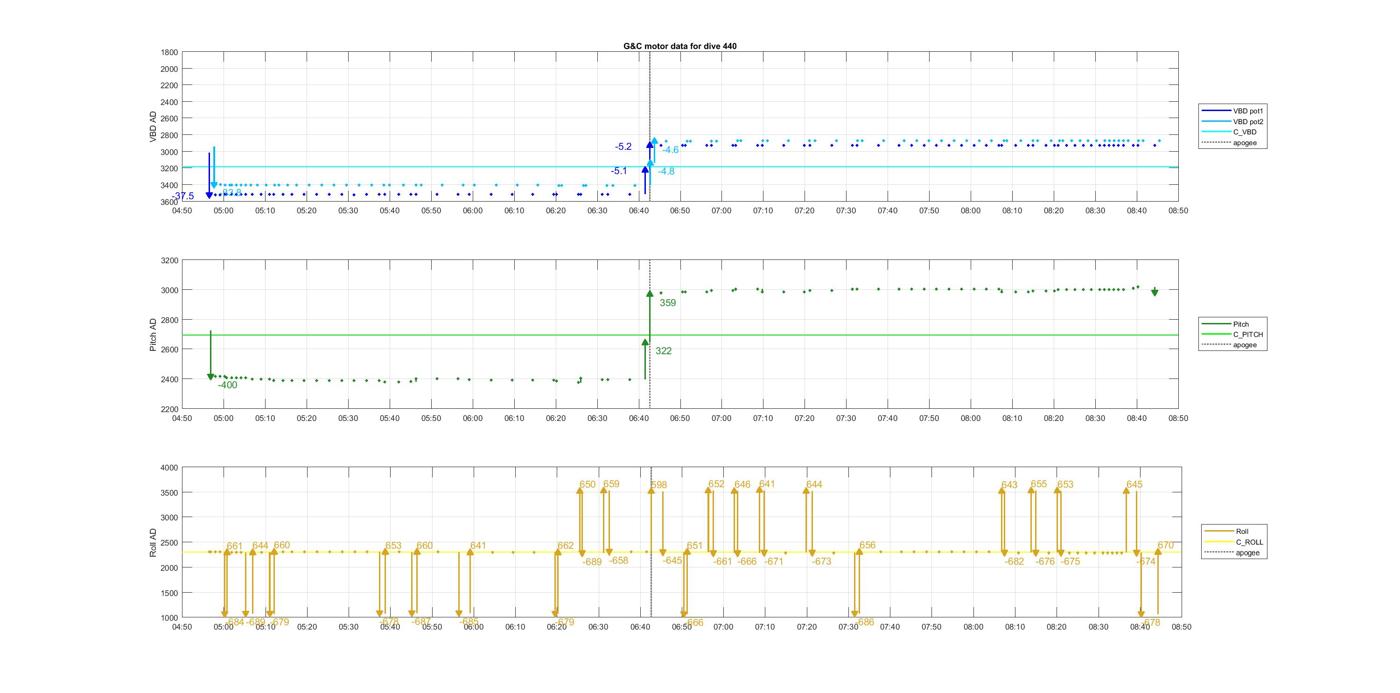Screen dimensions: 1400x693
Task: Click the '655' roll annotation
Action: pos(1039,485)
